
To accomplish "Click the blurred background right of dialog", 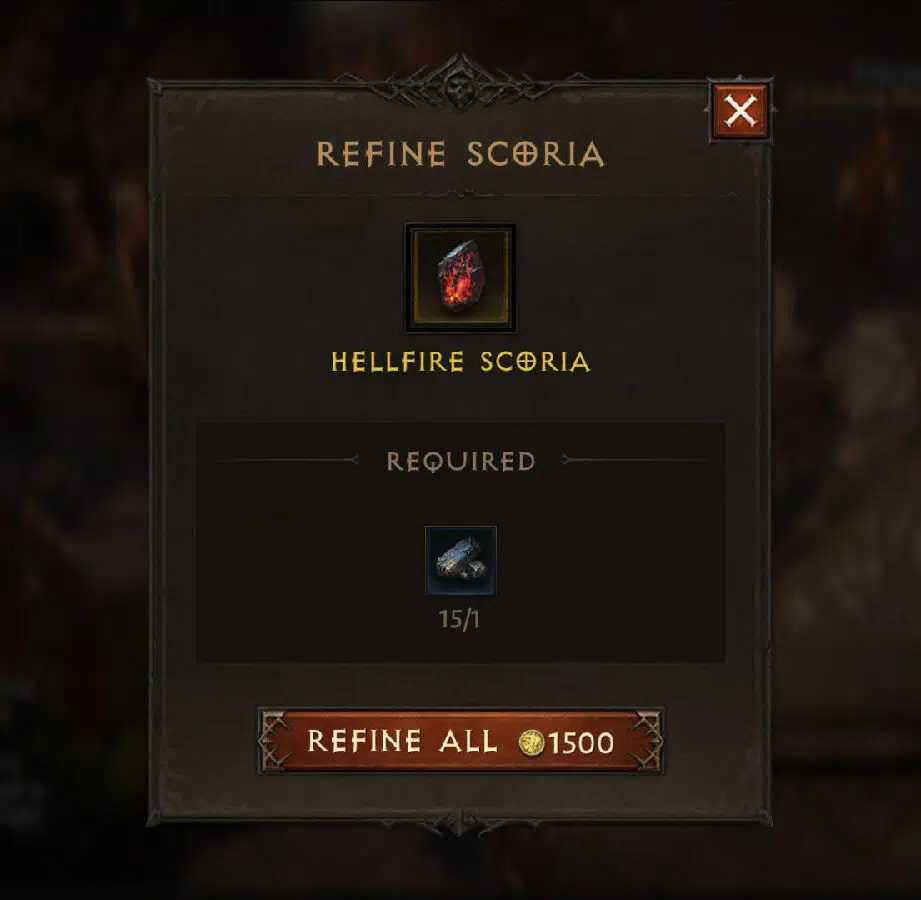I will (x=846, y=446).
